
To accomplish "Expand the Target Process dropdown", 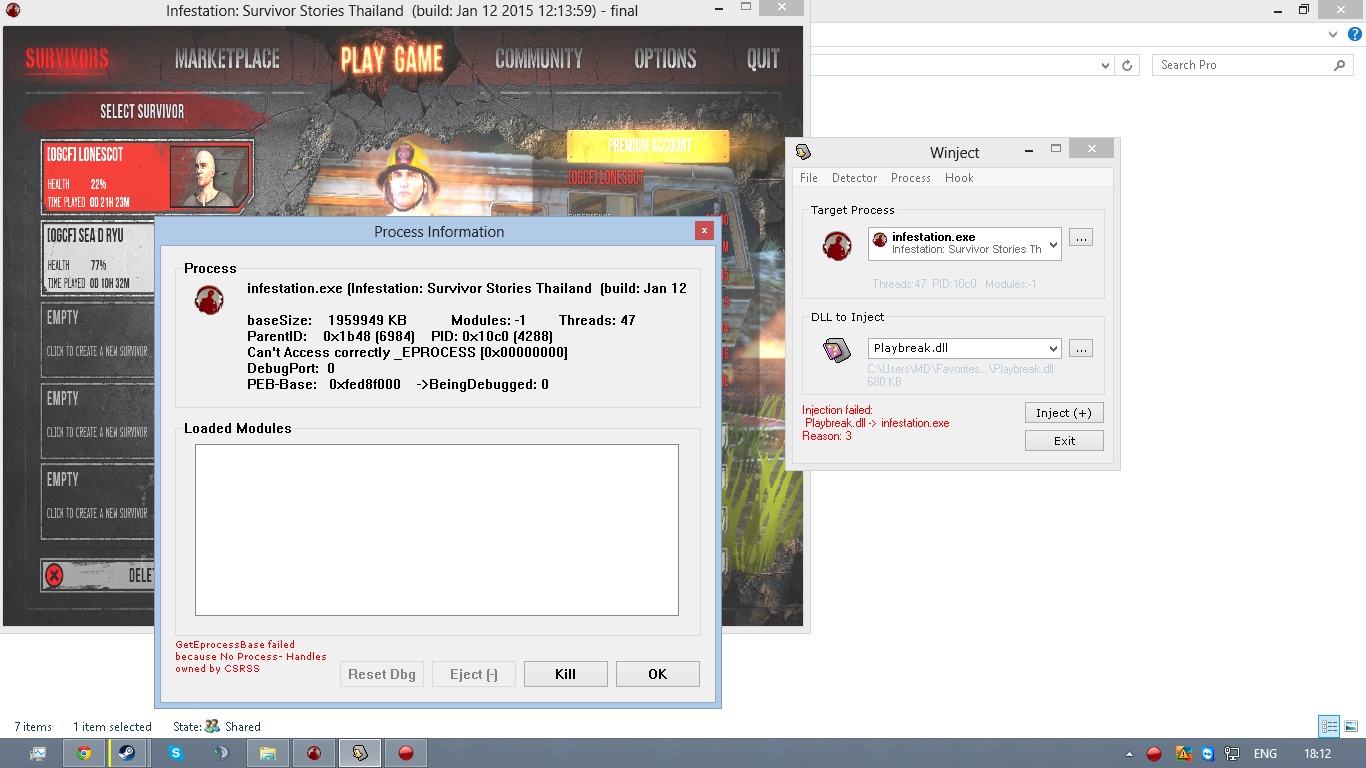I will click(x=1052, y=243).
